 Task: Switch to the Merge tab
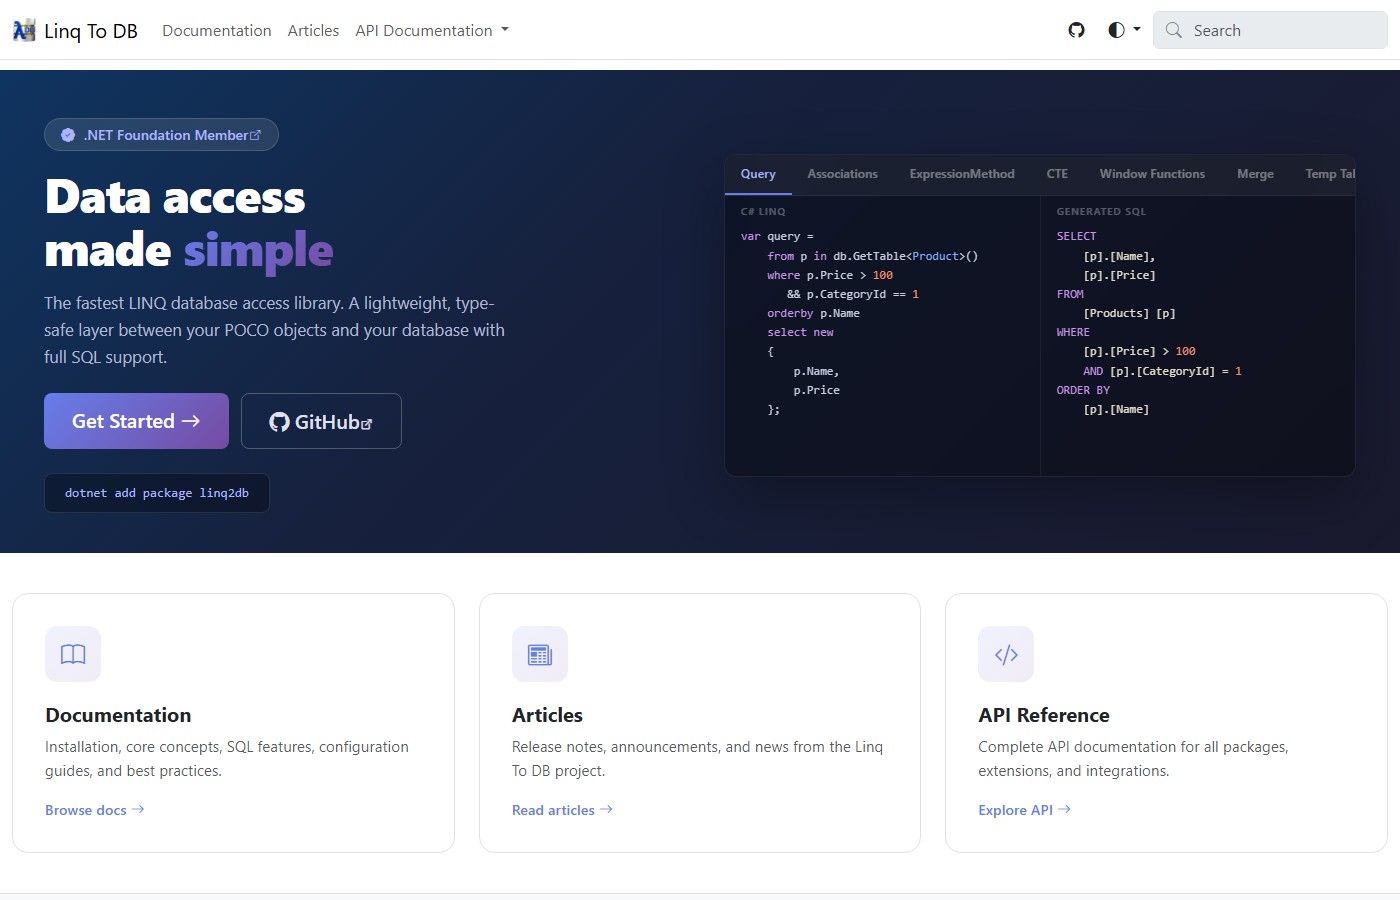[x=1255, y=174]
